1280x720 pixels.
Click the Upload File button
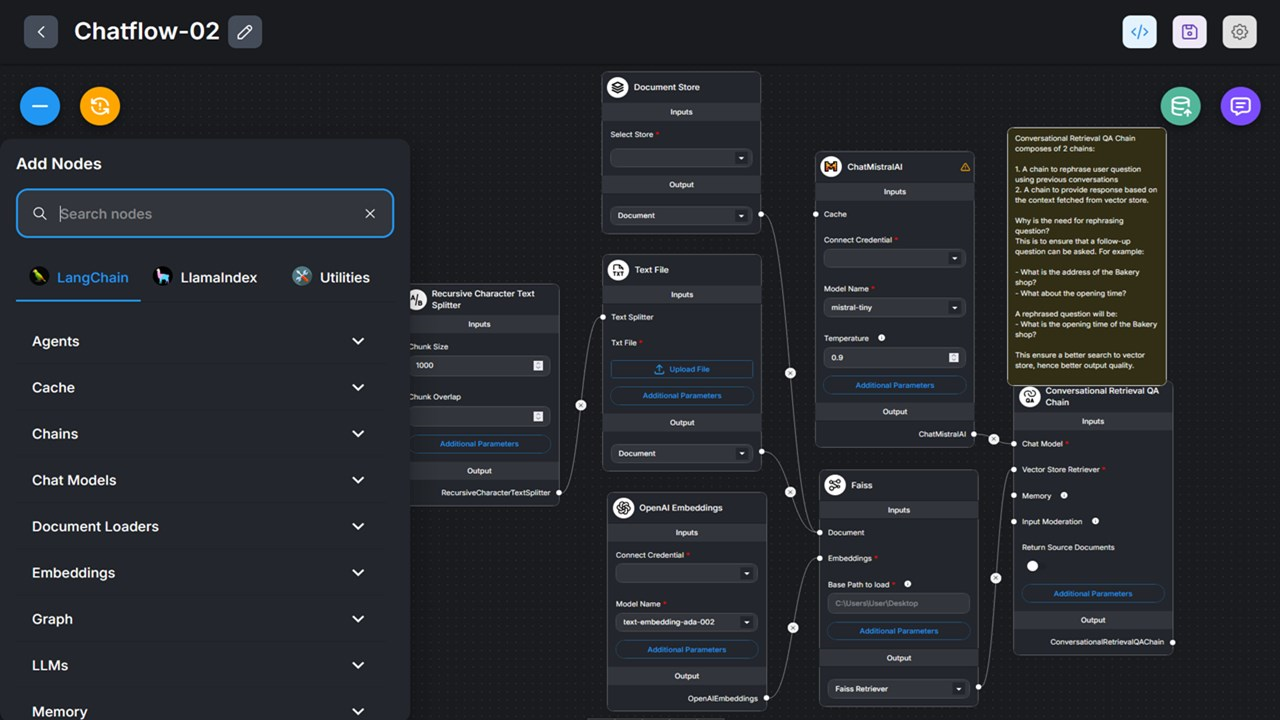coord(682,369)
